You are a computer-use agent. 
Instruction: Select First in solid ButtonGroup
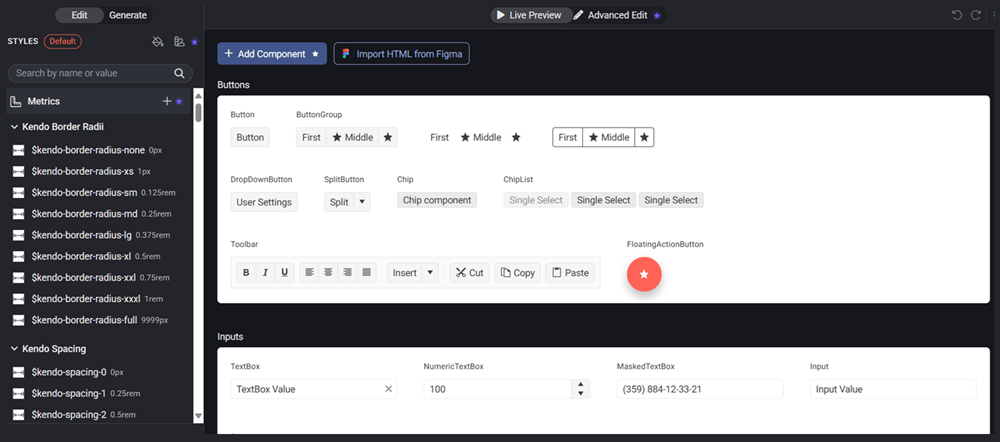[311, 137]
